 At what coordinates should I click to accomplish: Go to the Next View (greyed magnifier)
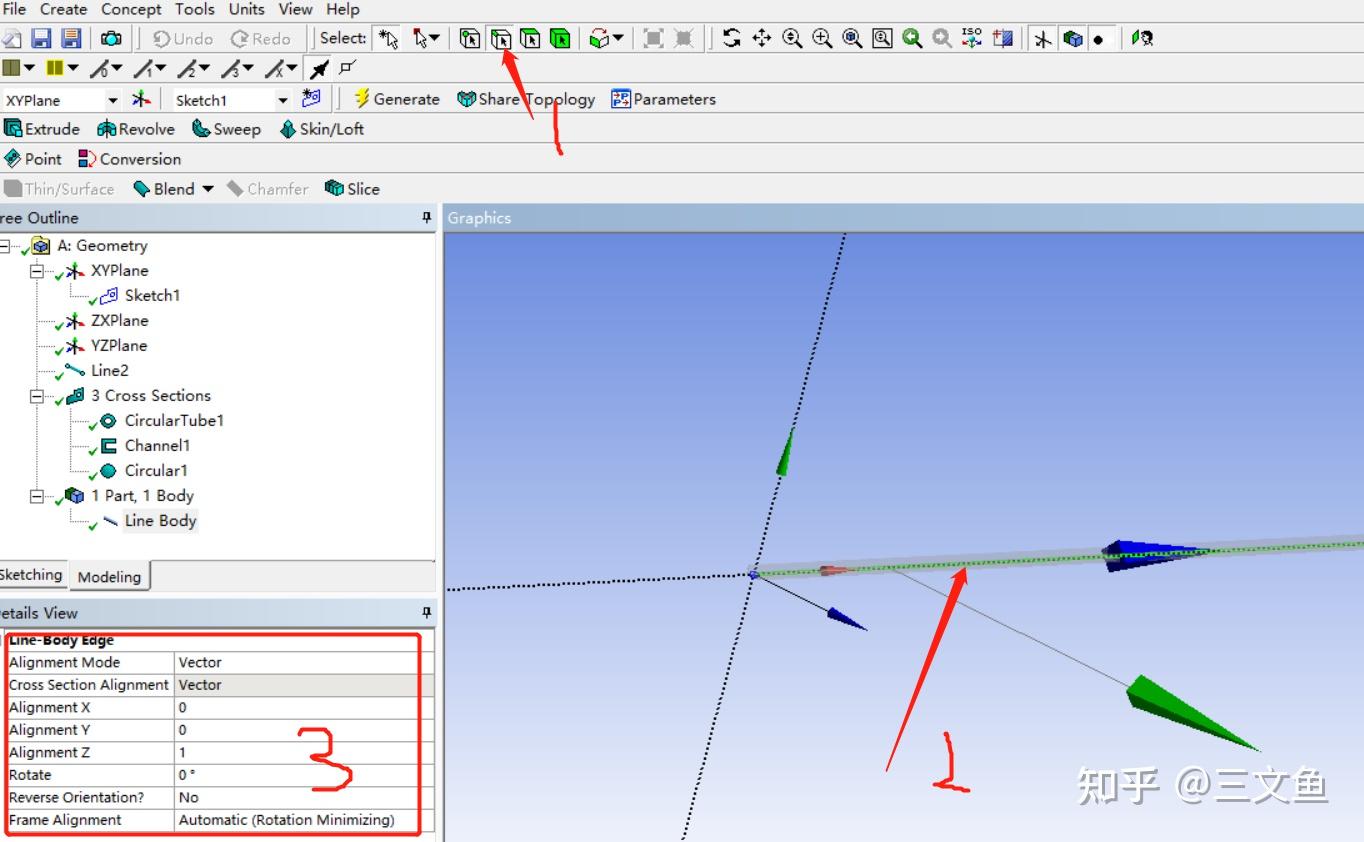click(x=942, y=38)
